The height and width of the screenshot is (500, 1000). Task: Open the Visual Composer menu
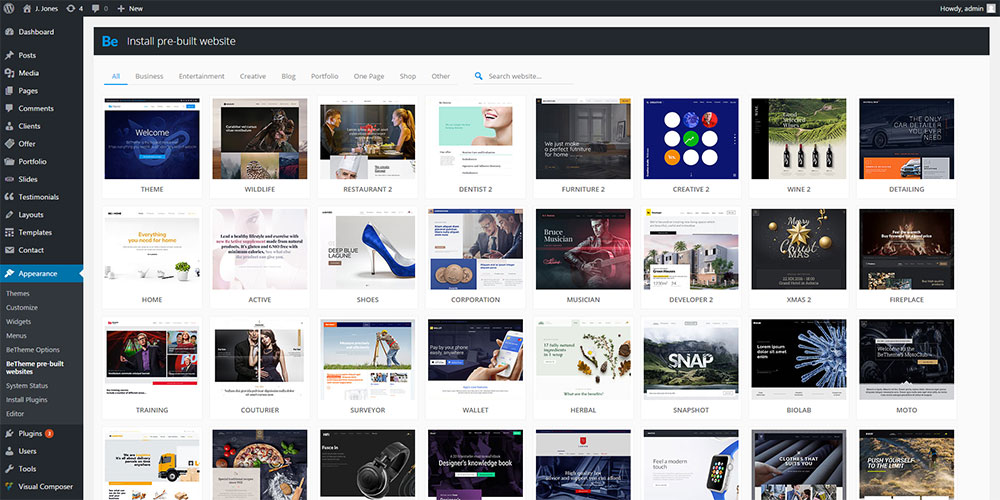pos(45,487)
